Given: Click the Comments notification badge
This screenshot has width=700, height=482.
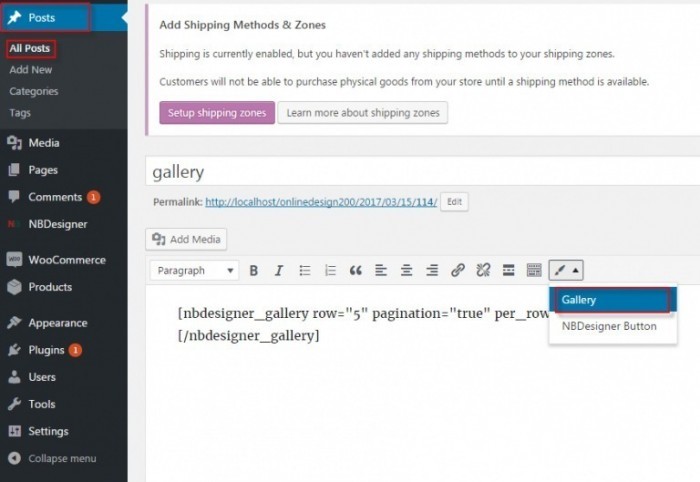Looking at the screenshot, I should point(93,197).
